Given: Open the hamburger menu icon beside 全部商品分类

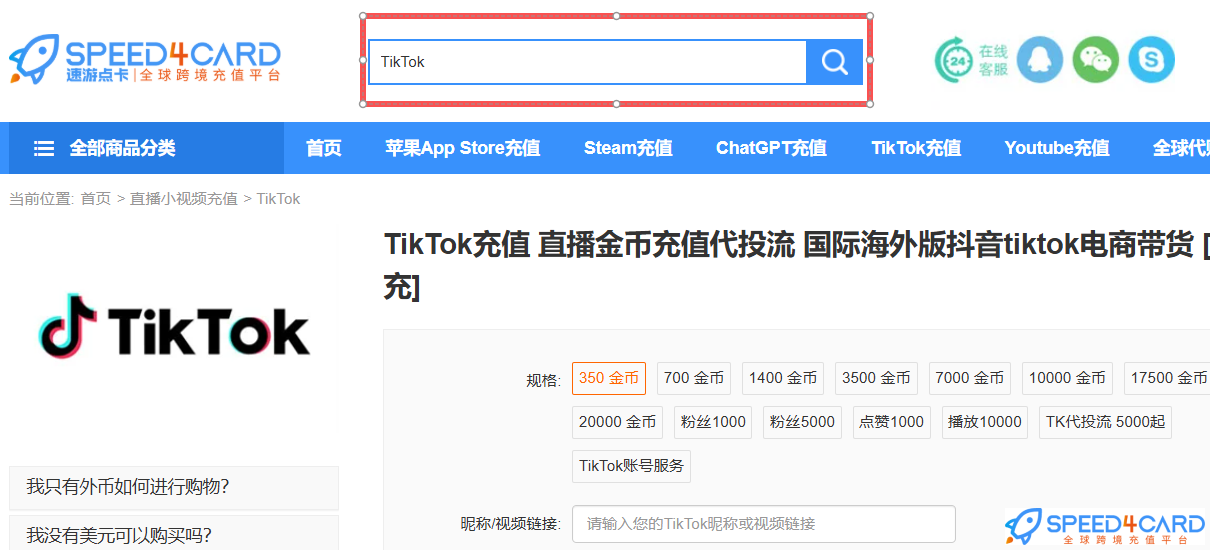Looking at the screenshot, I should pos(44,148).
